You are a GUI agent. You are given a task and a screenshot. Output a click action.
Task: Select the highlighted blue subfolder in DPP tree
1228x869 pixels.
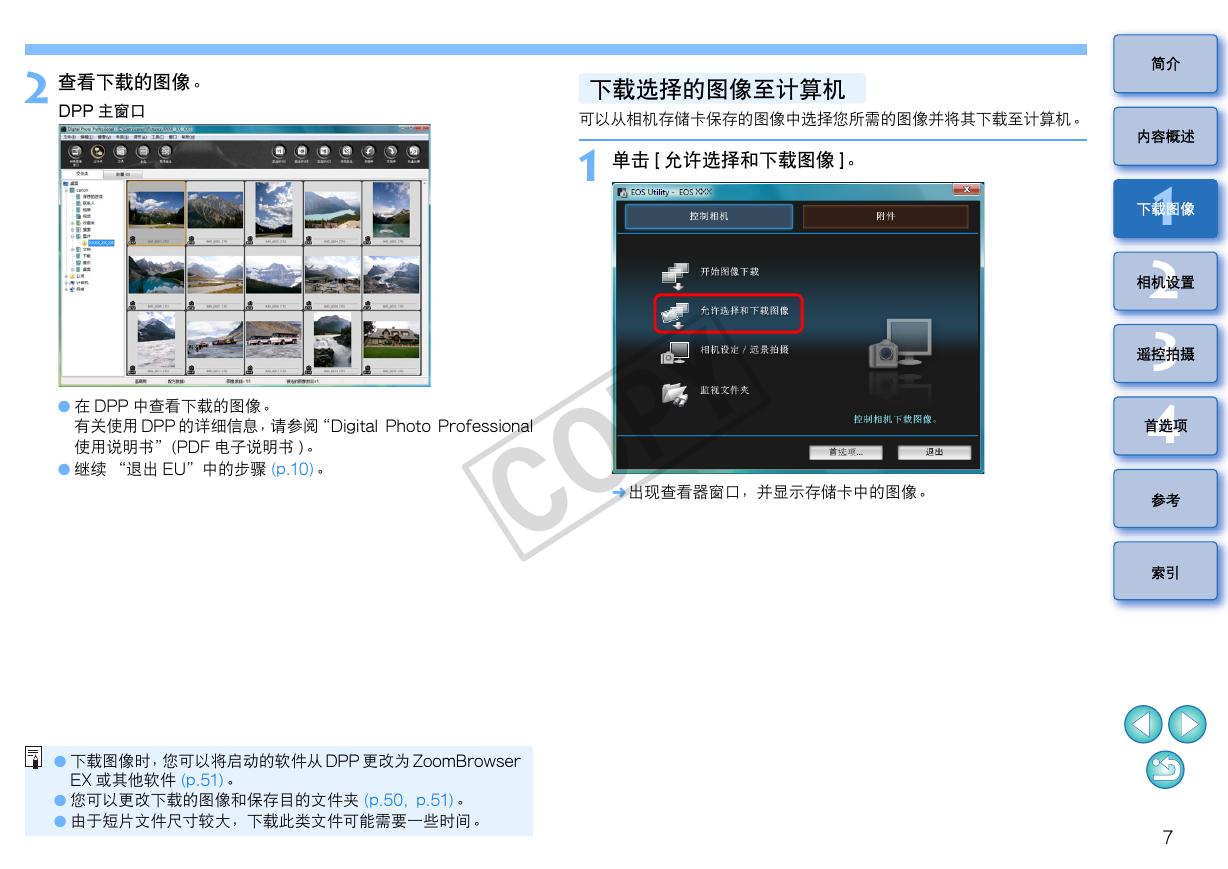100,242
